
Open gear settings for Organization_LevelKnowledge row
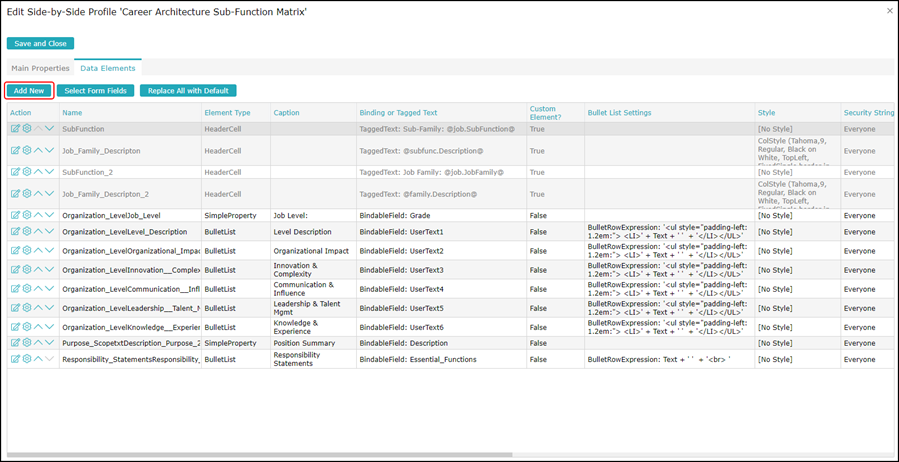coord(27,327)
